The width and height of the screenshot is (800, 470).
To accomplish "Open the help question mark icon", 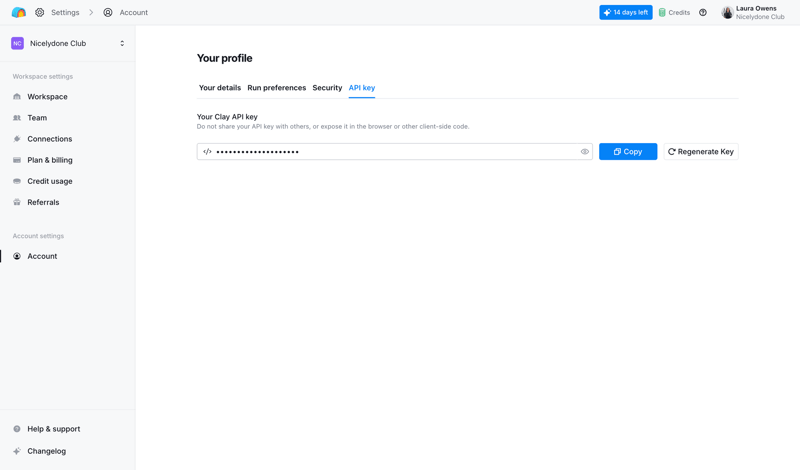I will click(x=703, y=12).
